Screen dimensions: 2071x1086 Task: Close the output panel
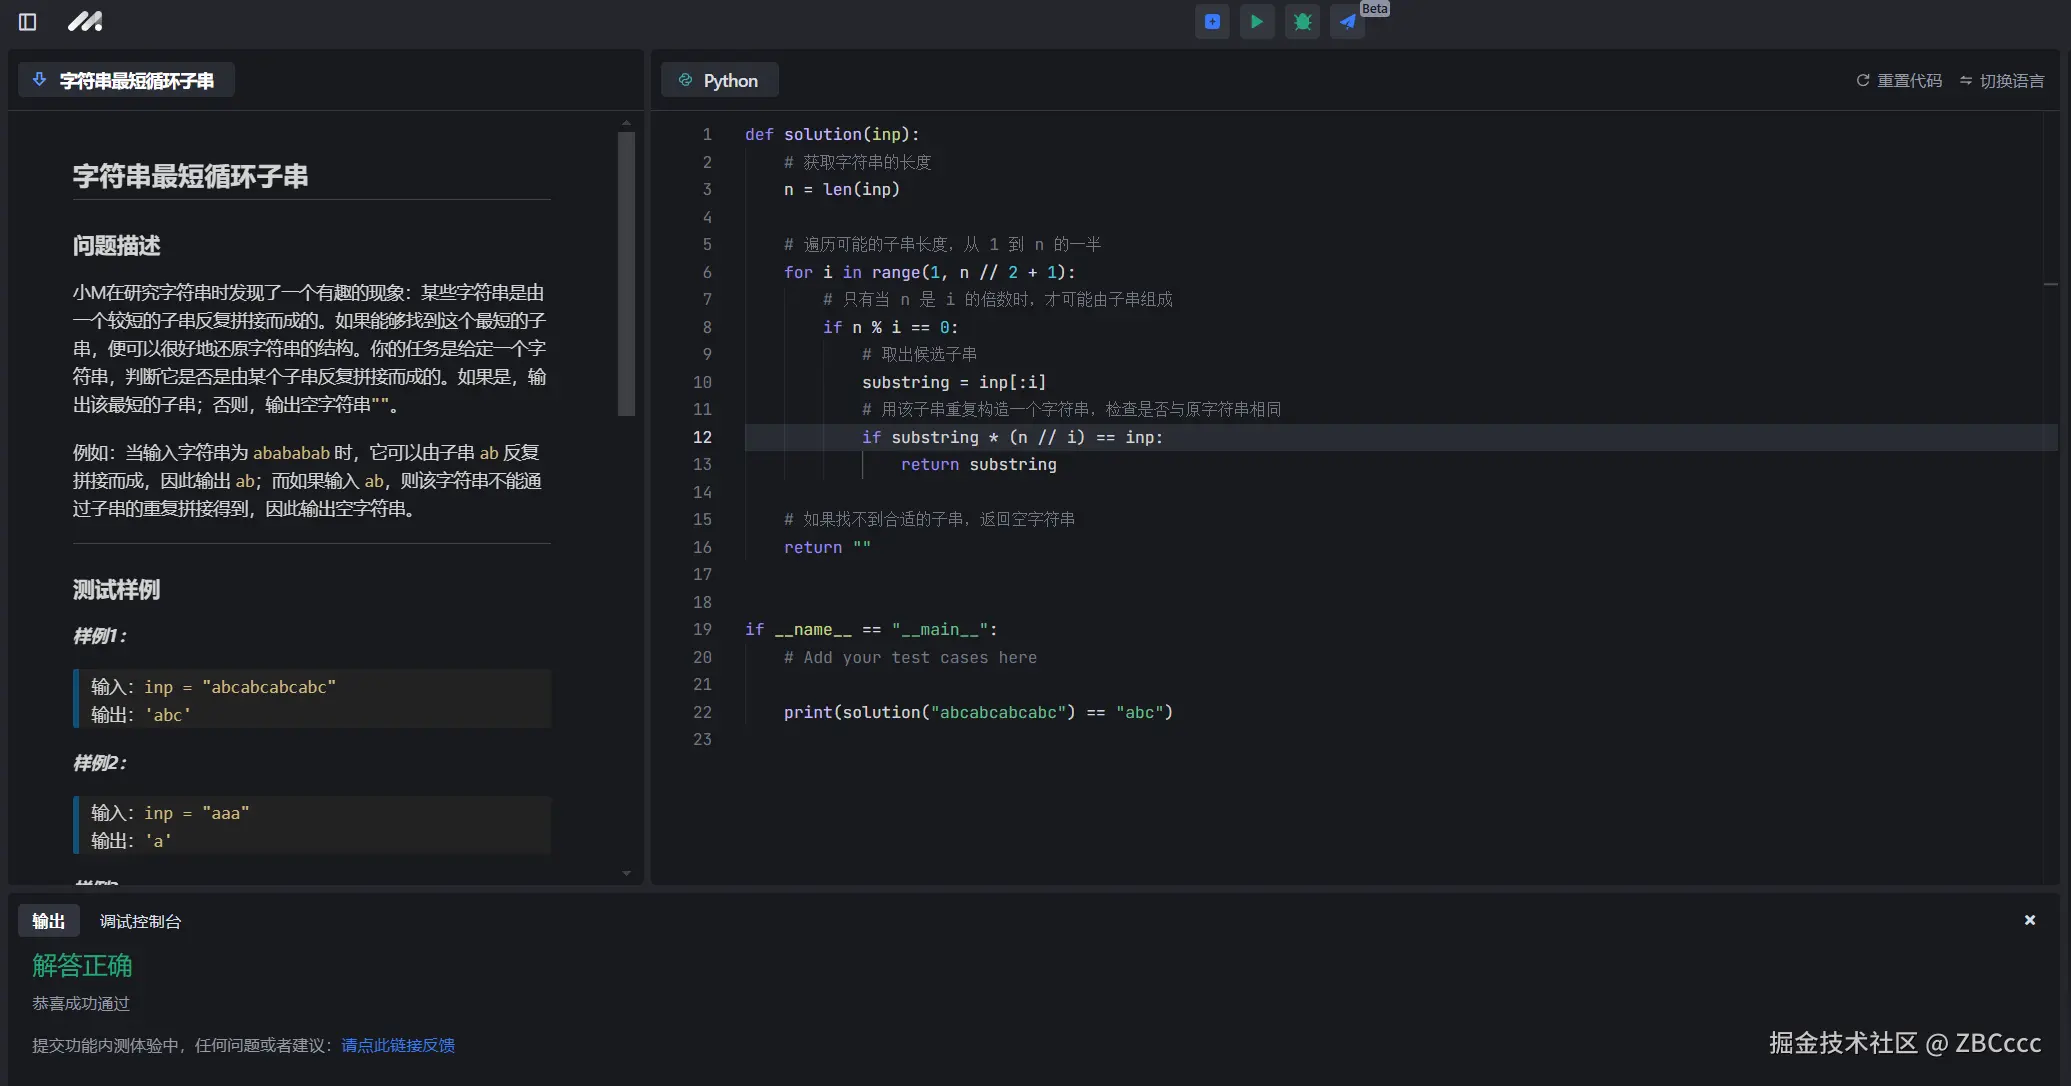point(2029,920)
